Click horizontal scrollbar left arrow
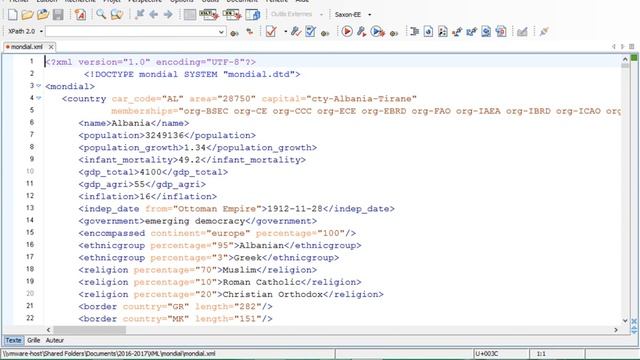 point(48,330)
